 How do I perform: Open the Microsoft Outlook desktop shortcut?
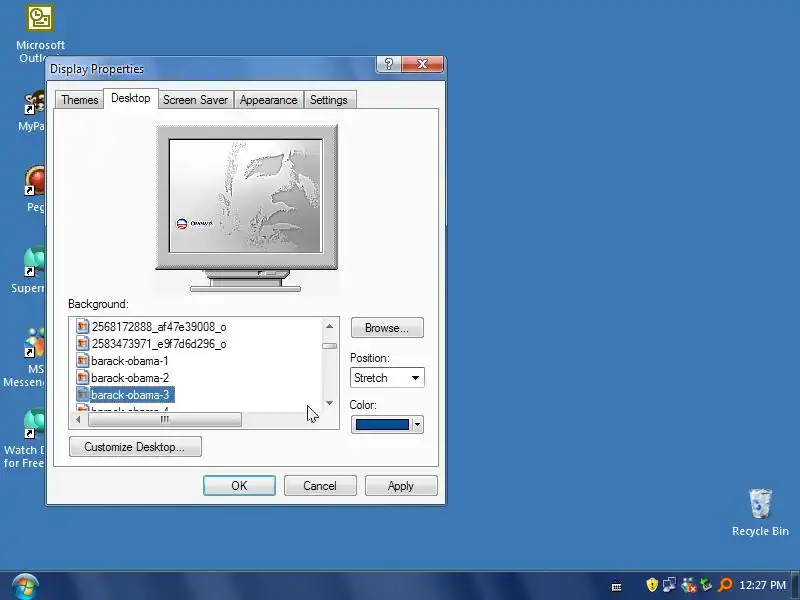(40, 33)
